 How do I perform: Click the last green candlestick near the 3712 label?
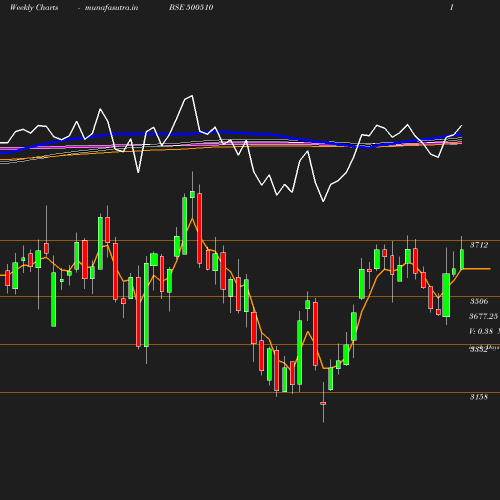(x=462, y=259)
